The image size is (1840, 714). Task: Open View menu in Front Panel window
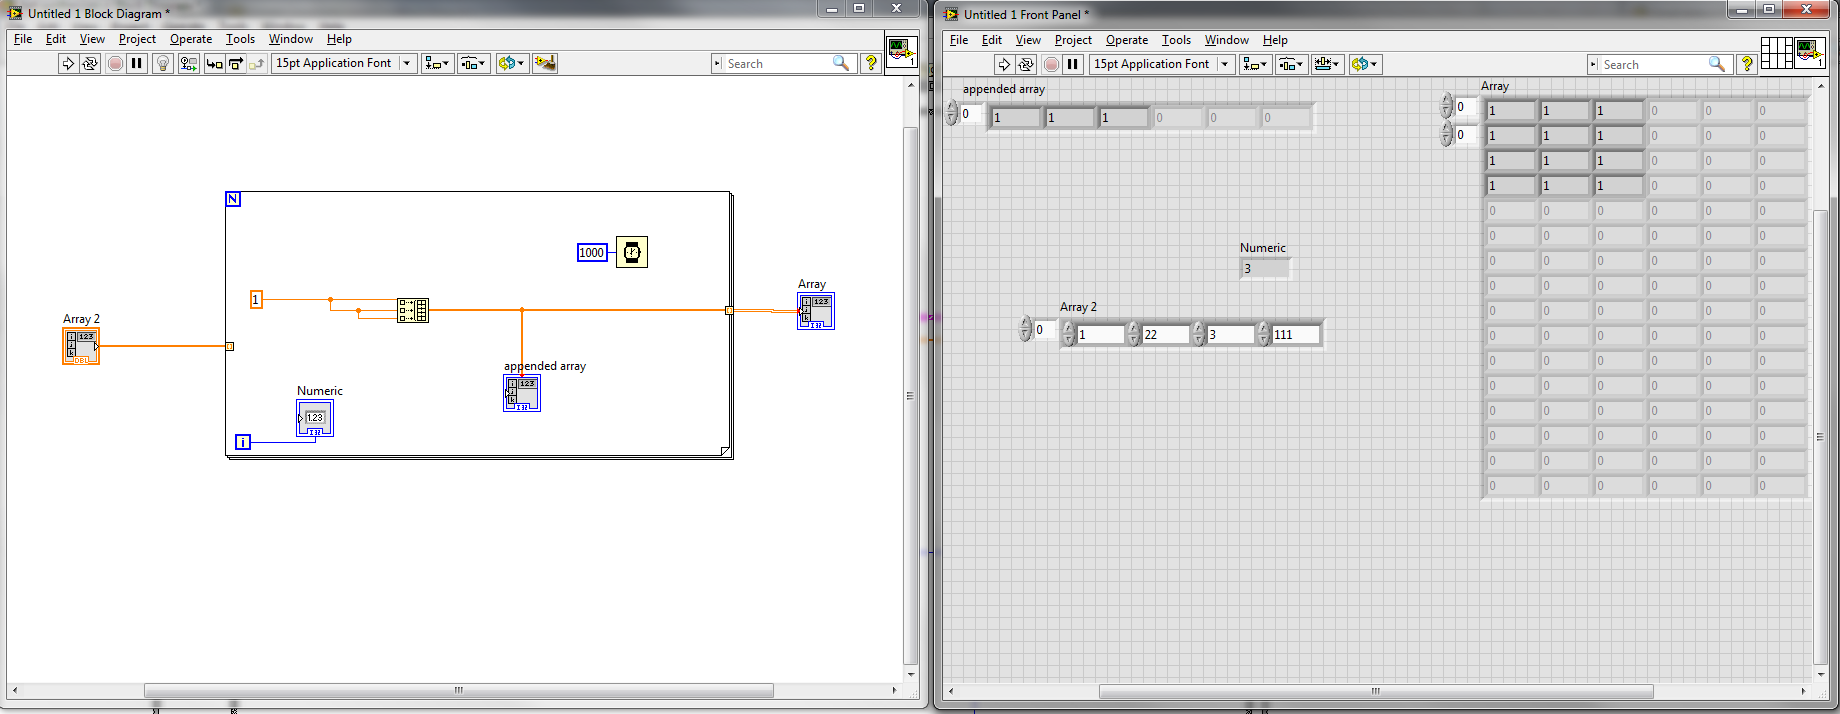(1028, 40)
